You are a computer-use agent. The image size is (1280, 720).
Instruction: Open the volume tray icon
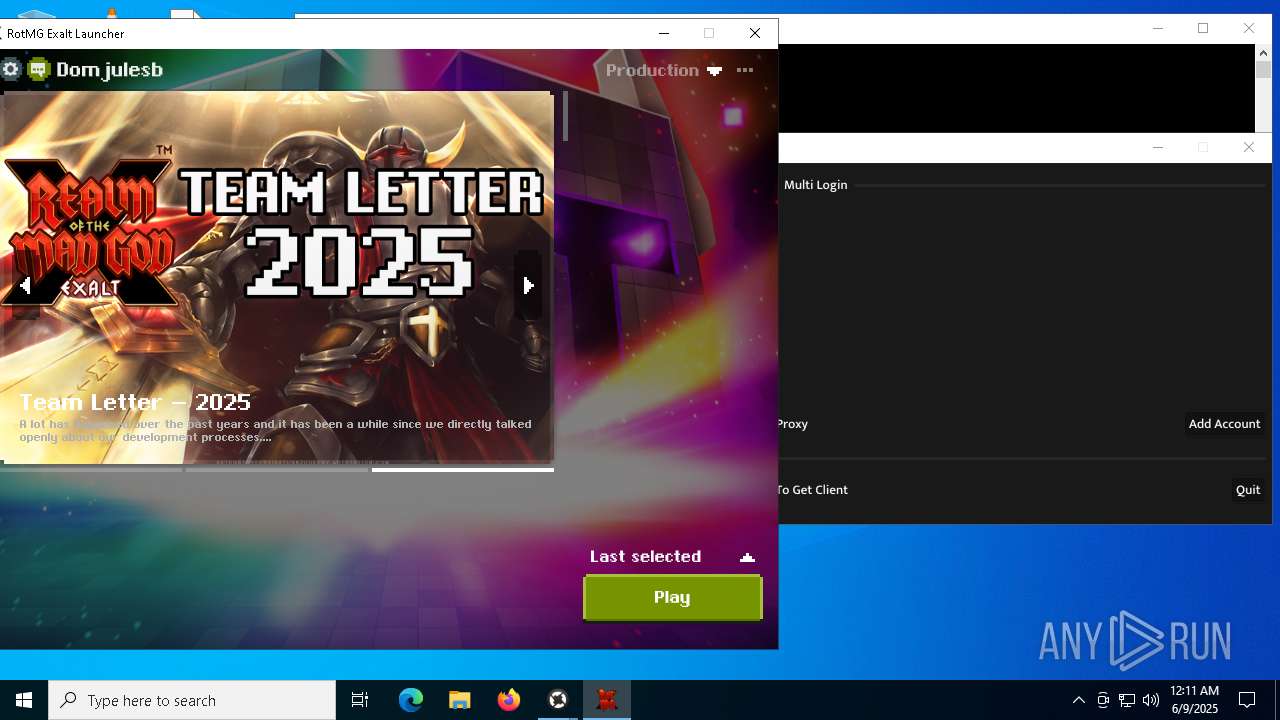1151,700
